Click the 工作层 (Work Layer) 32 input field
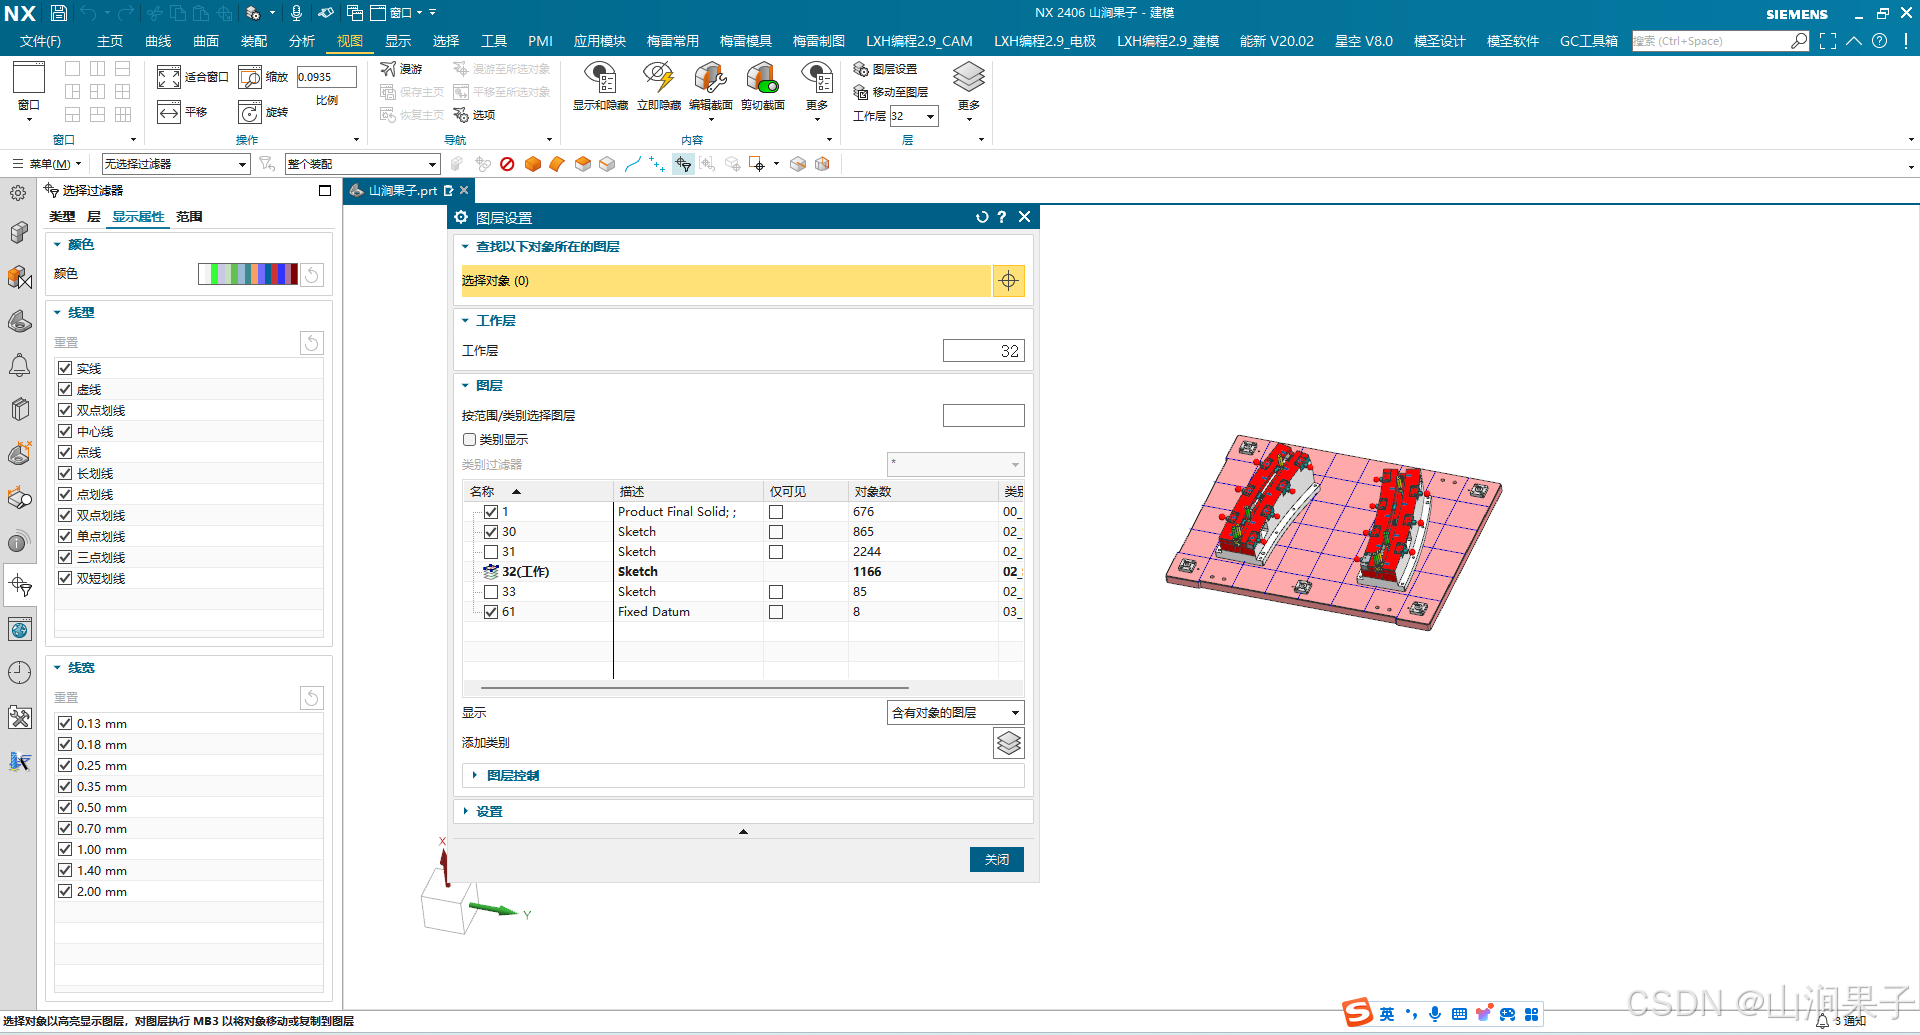Viewport: 1920px width, 1035px height. tap(984, 351)
